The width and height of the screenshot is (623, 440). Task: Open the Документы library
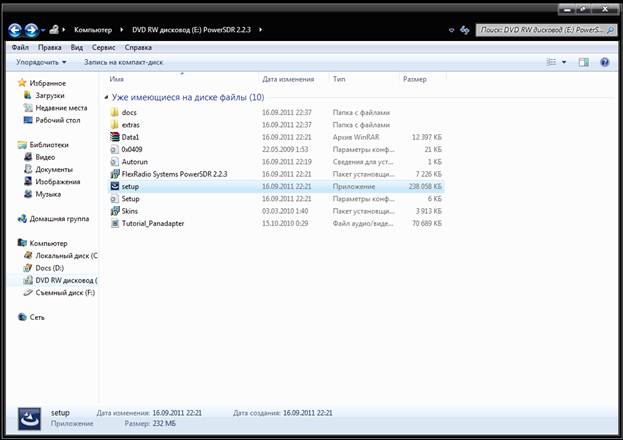point(48,169)
